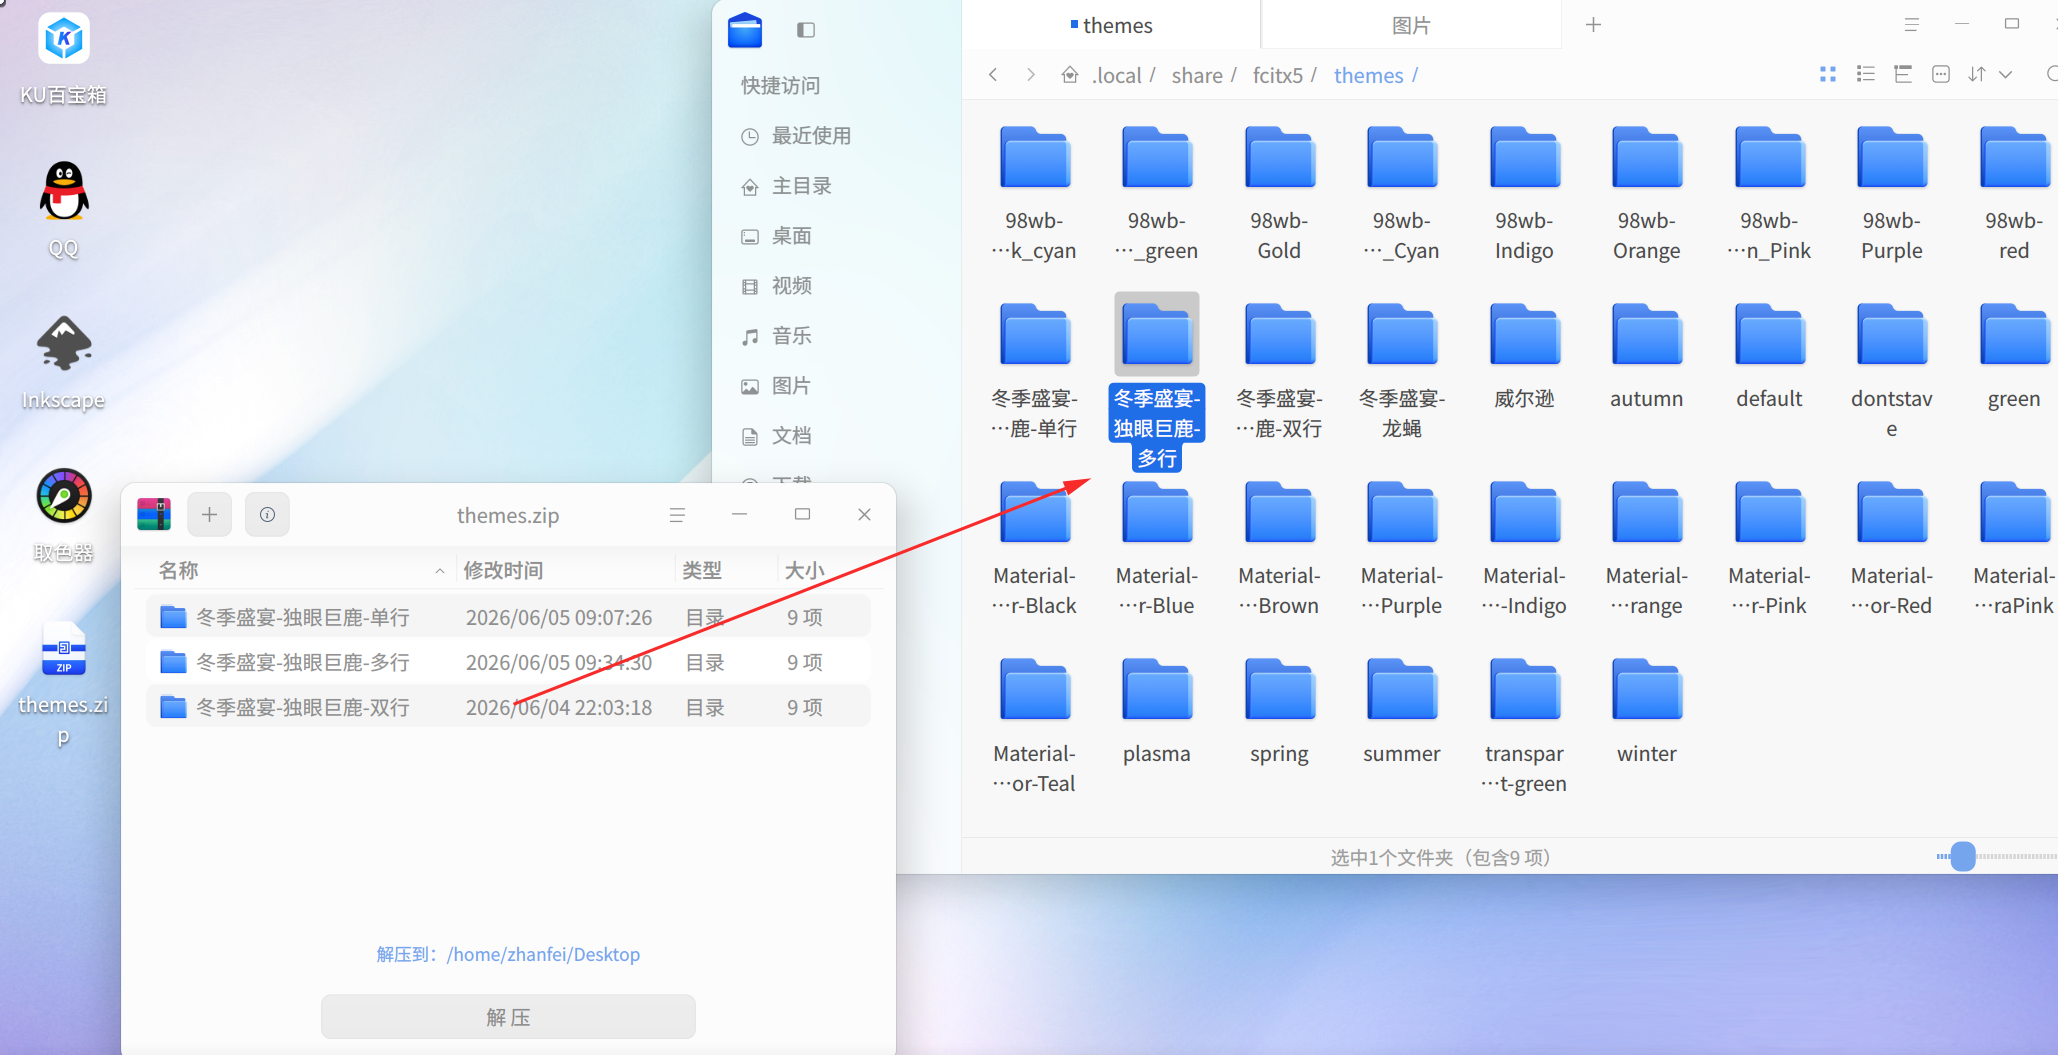This screenshot has height=1055, width=2058.
Task: Select 冬季盛宴-独眼巨鹿-双行 row in archive
Action: 508,707
